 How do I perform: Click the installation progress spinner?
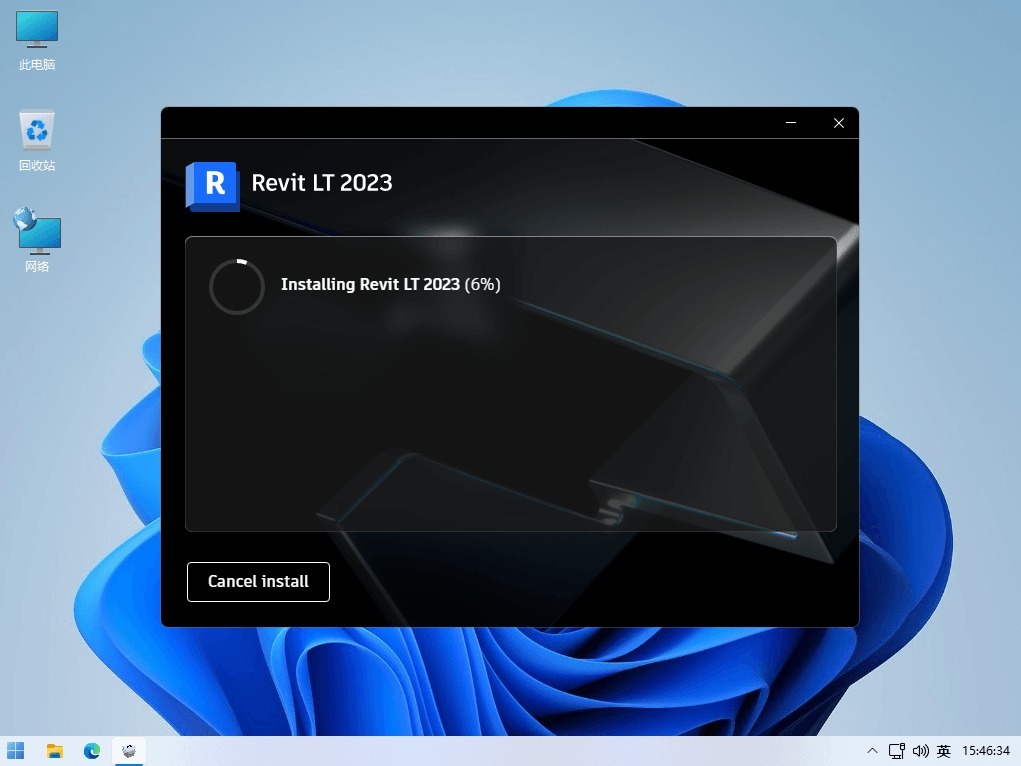coord(236,287)
